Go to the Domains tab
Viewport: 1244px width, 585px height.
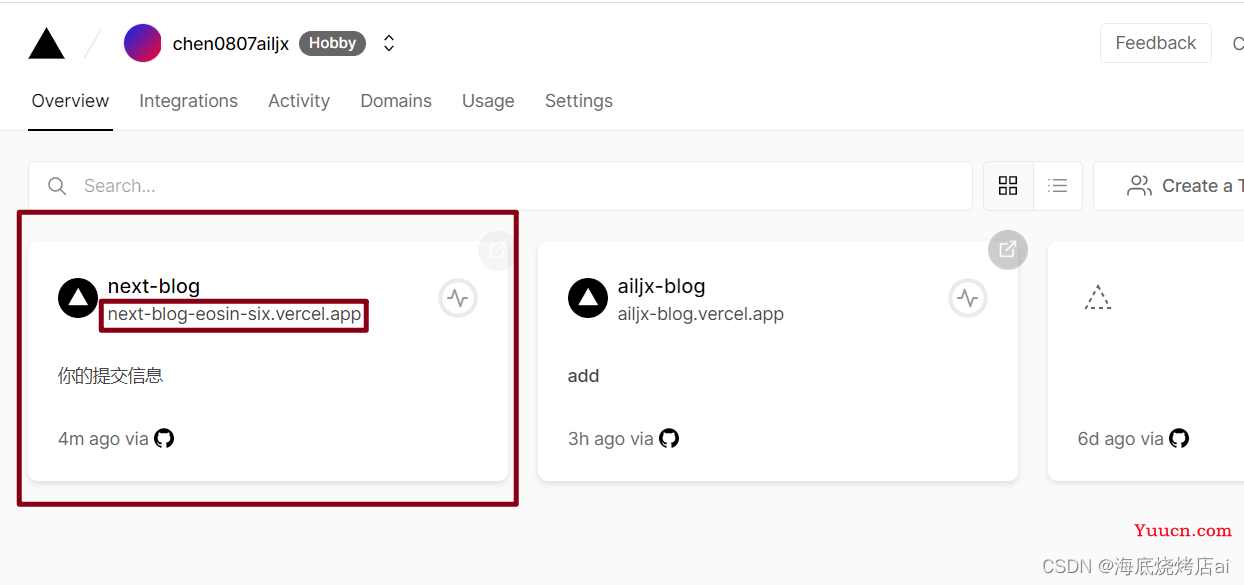[396, 101]
